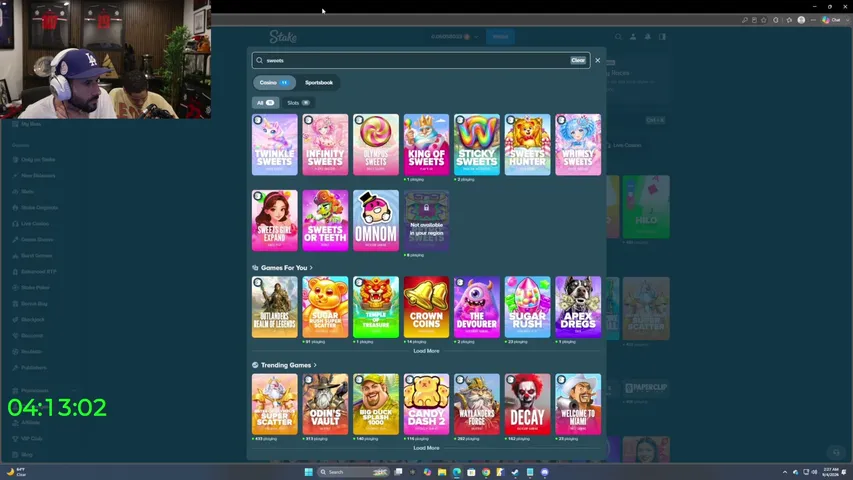Image resolution: width=853 pixels, height=480 pixels.
Task: Show hidden system tray icons
Action: [x=784, y=472]
